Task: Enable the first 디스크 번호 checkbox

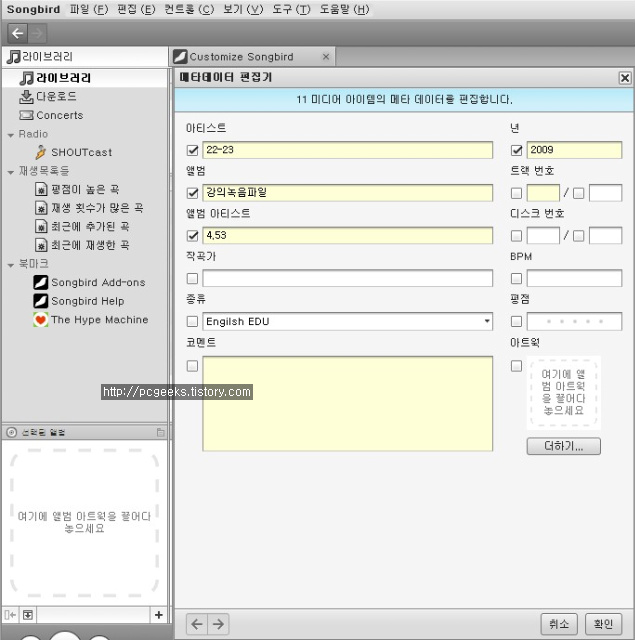Action: click(x=516, y=236)
